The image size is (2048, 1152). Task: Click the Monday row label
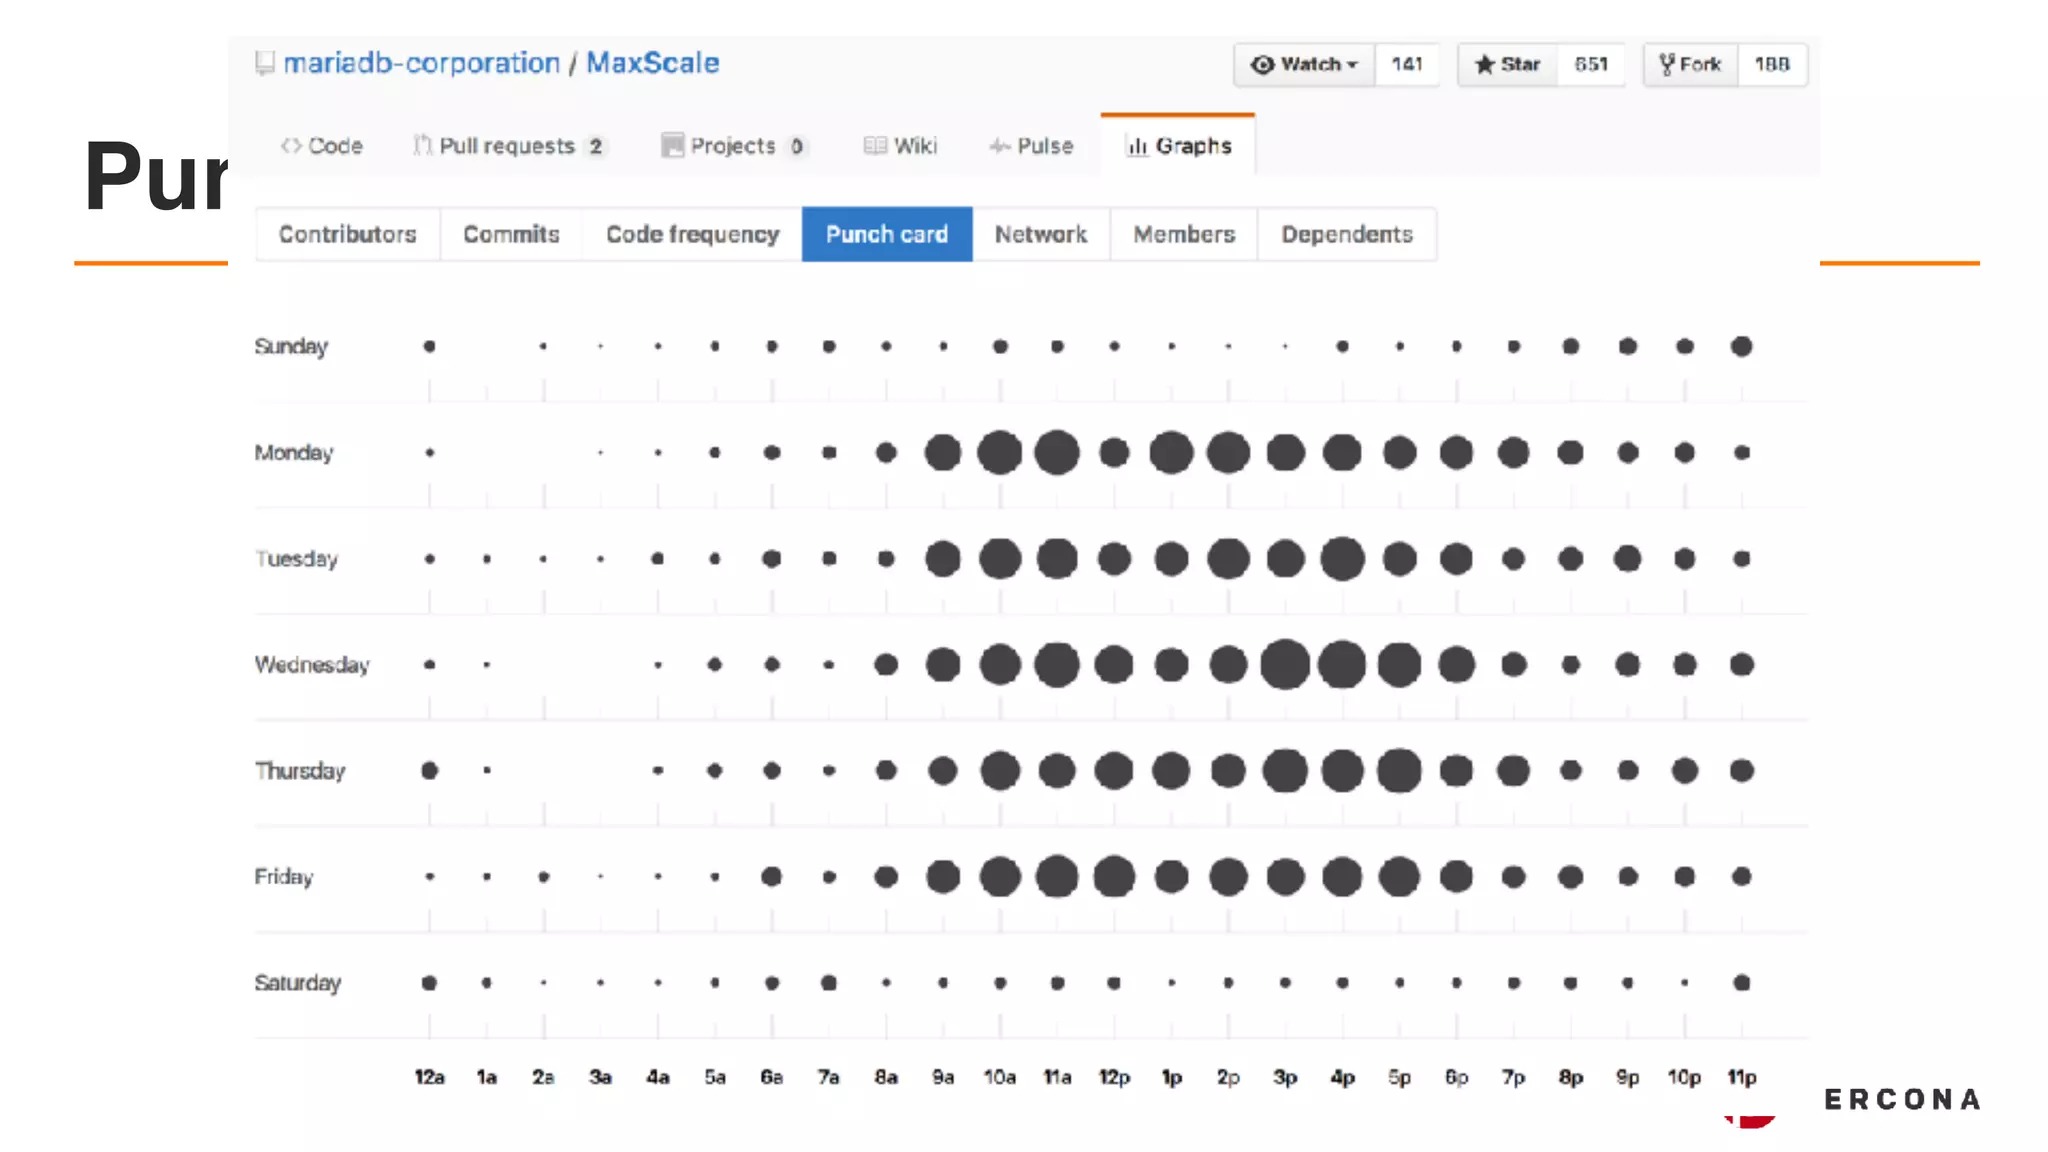click(294, 453)
